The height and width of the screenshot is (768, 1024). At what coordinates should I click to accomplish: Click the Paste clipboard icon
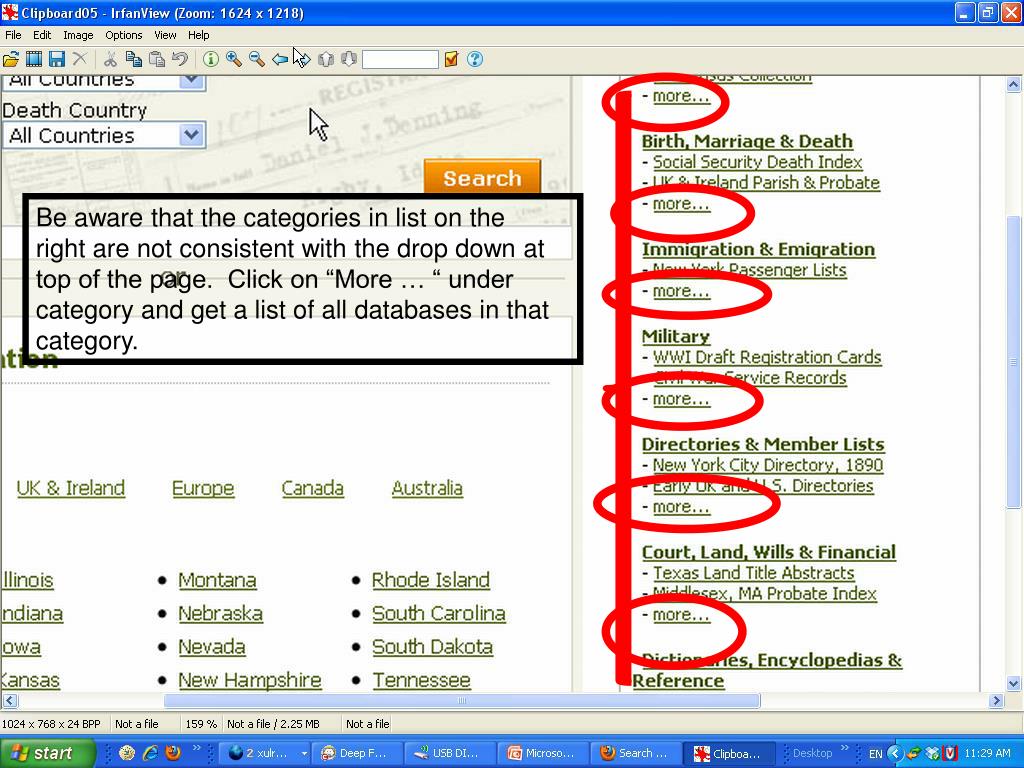(157, 59)
